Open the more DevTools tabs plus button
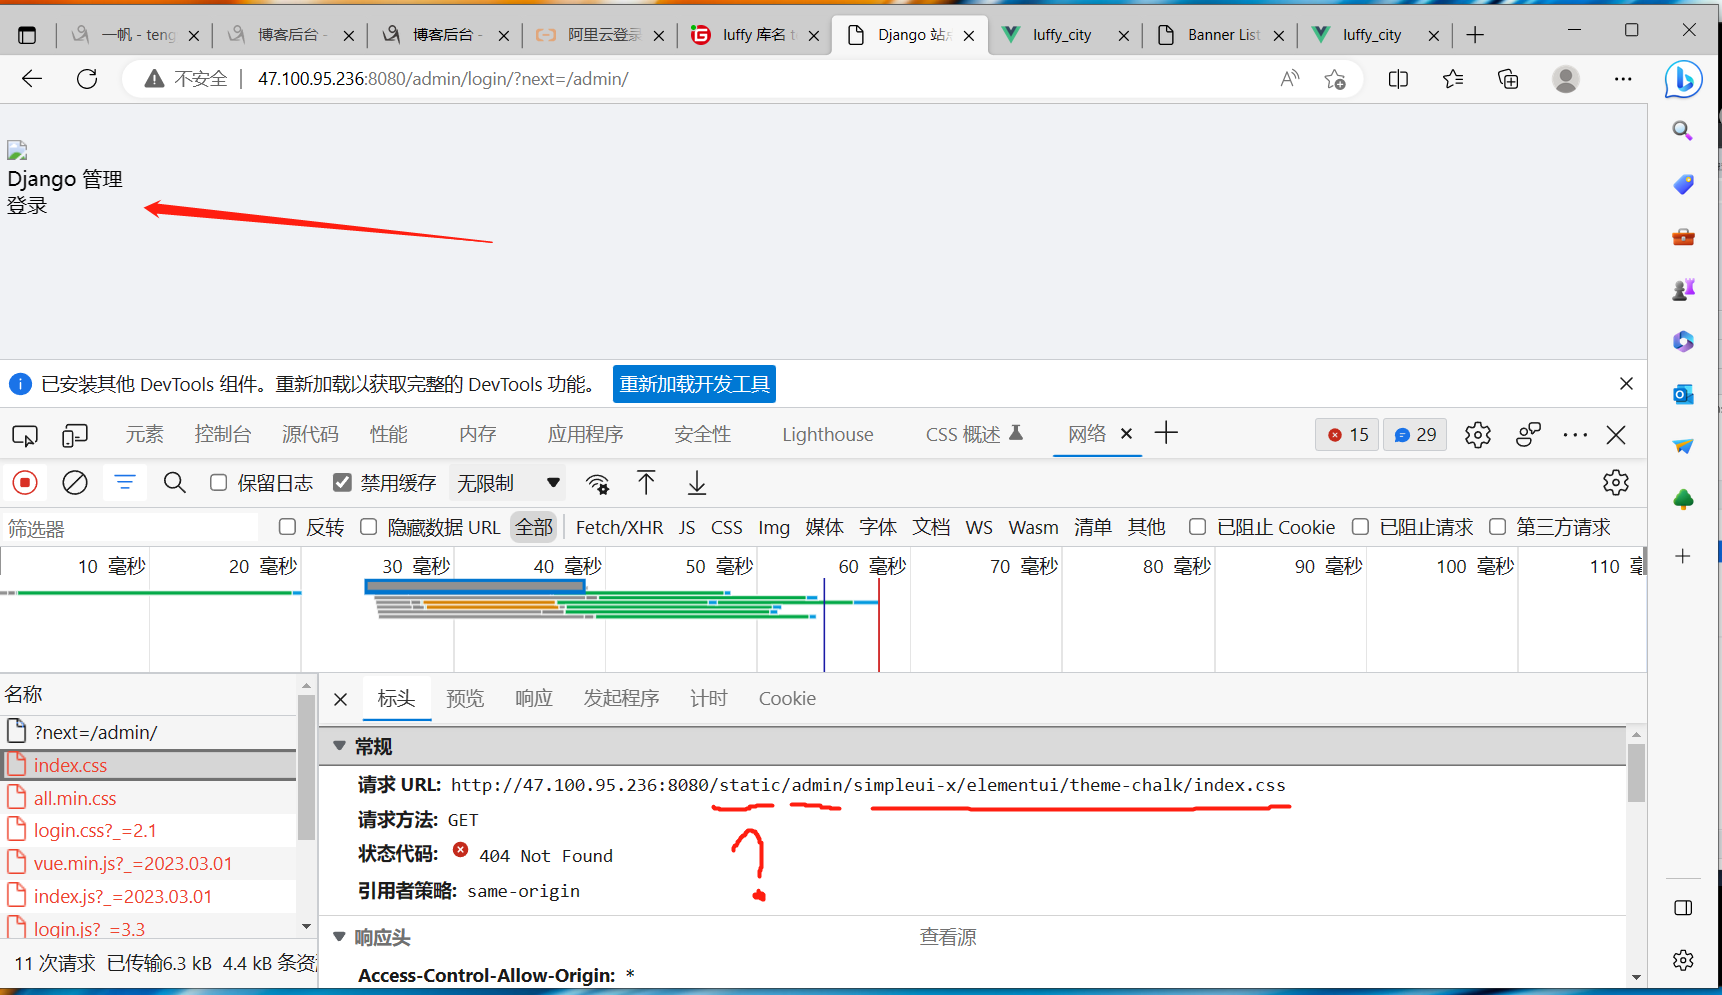The image size is (1722, 995). [x=1166, y=433]
